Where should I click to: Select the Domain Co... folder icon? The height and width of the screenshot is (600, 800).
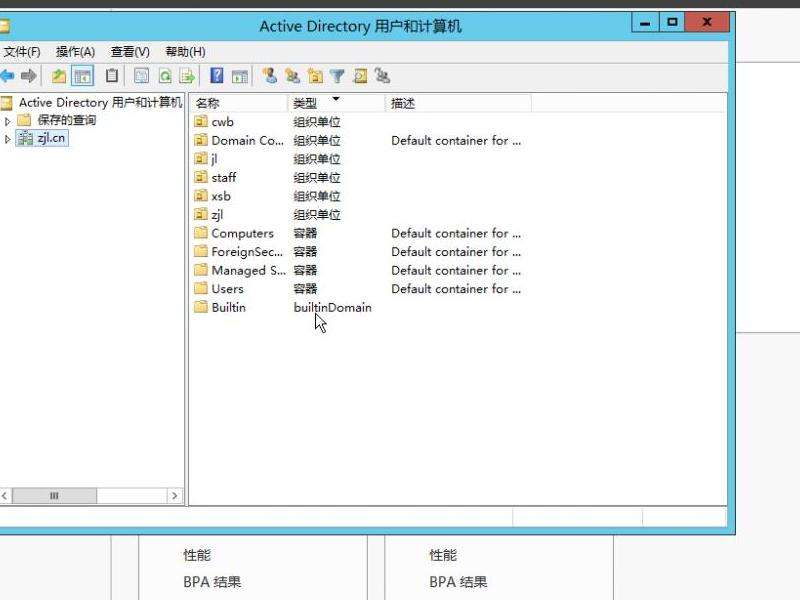tap(201, 140)
